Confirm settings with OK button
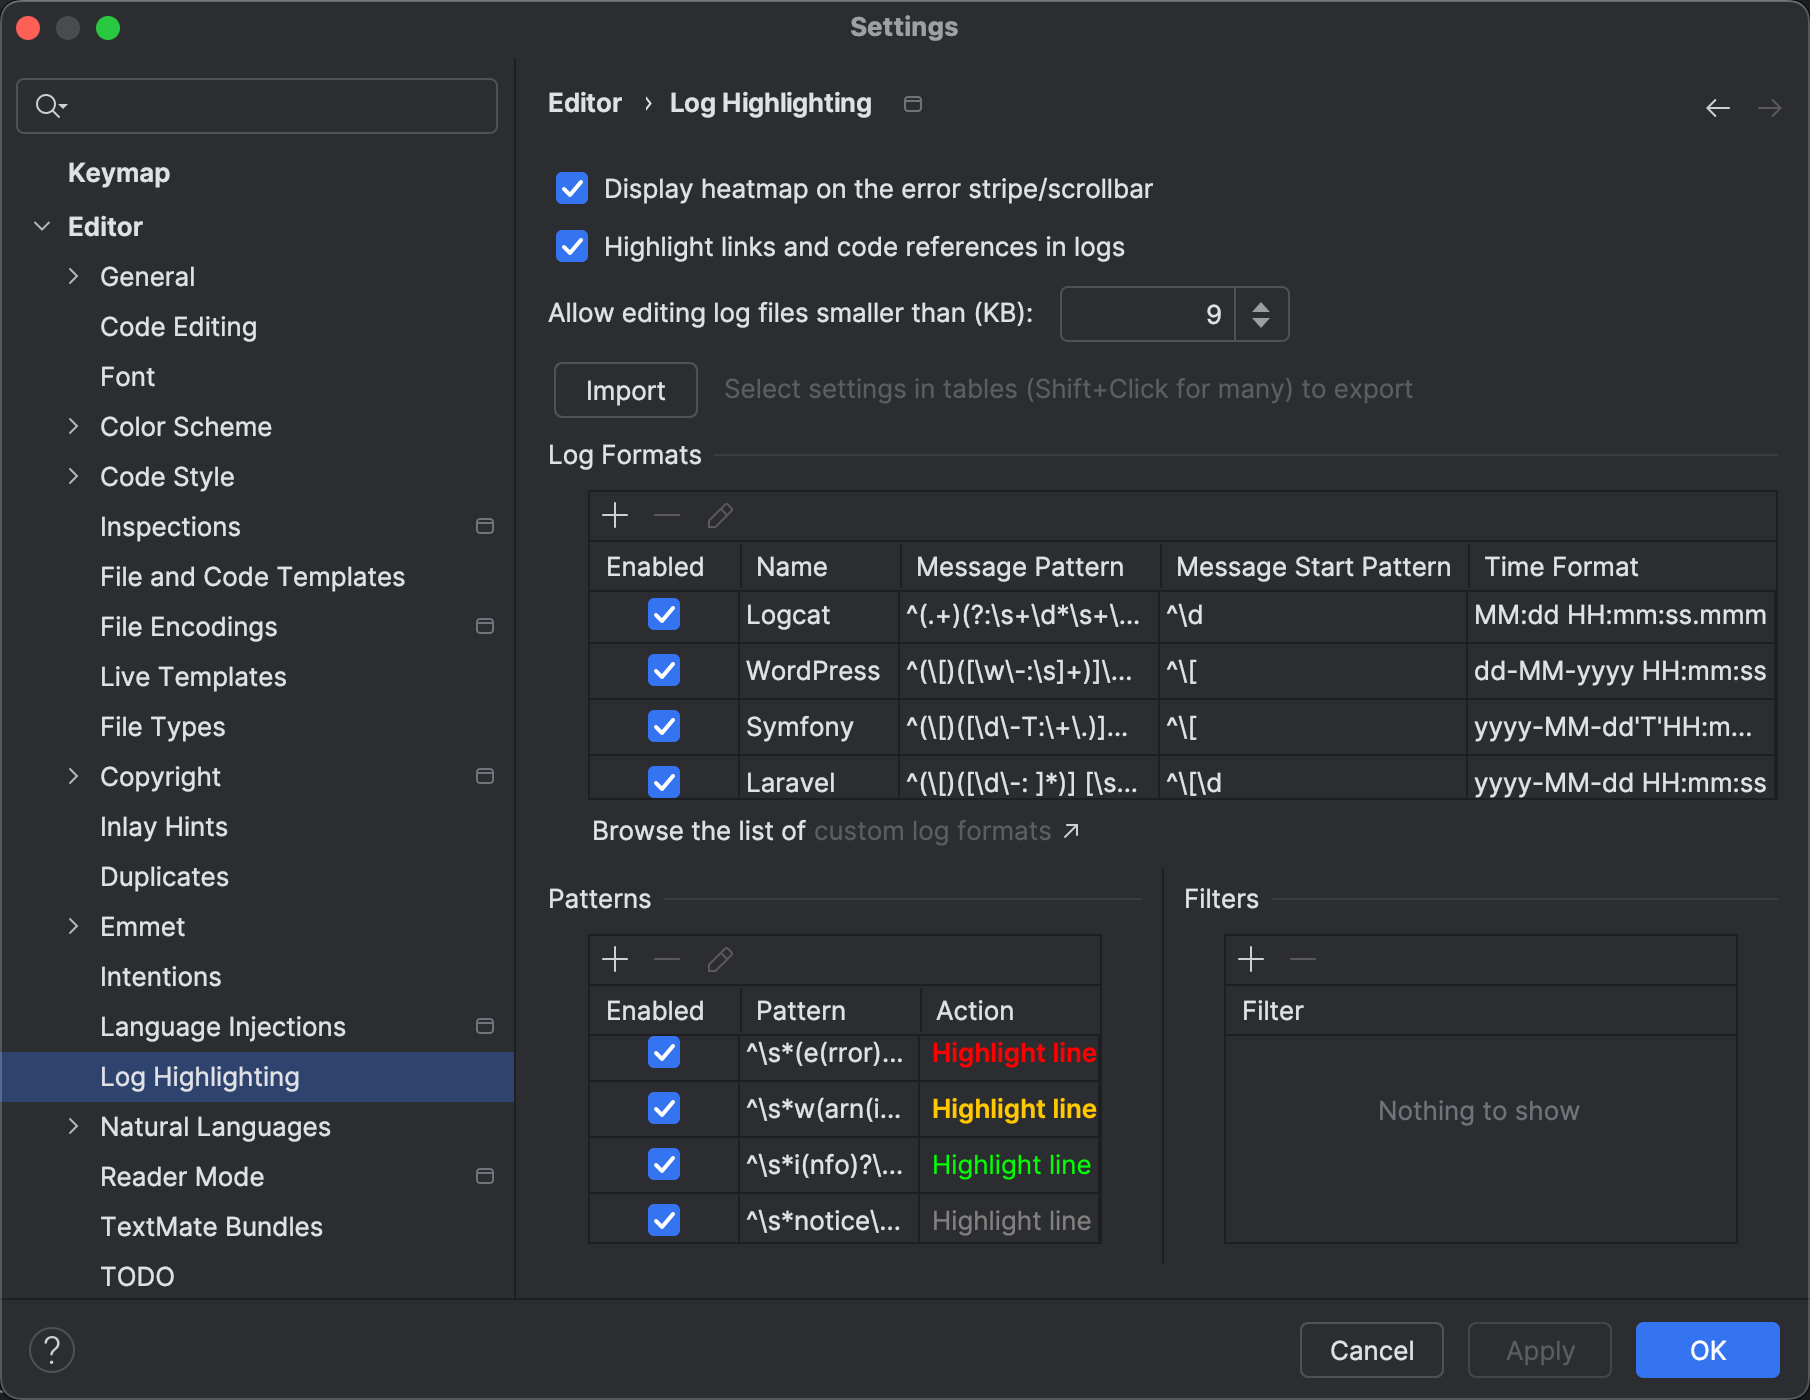1810x1400 pixels. (1708, 1350)
